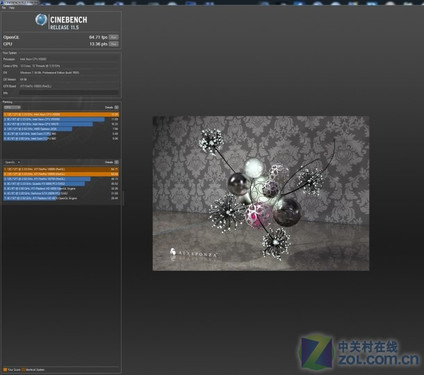
Task: Click the rendered benchmark scene image
Action: (x=261, y=193)
